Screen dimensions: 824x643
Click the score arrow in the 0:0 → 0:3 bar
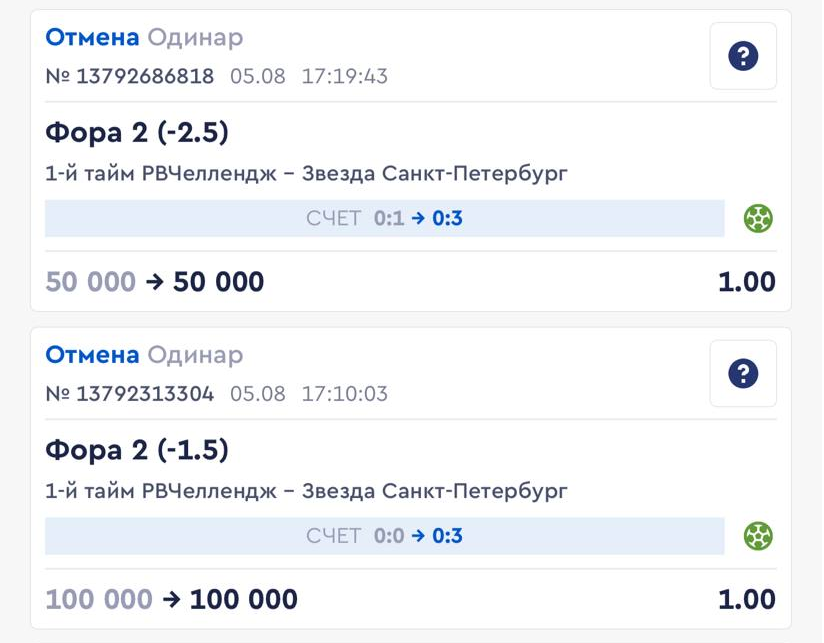(x=418, y=536)
